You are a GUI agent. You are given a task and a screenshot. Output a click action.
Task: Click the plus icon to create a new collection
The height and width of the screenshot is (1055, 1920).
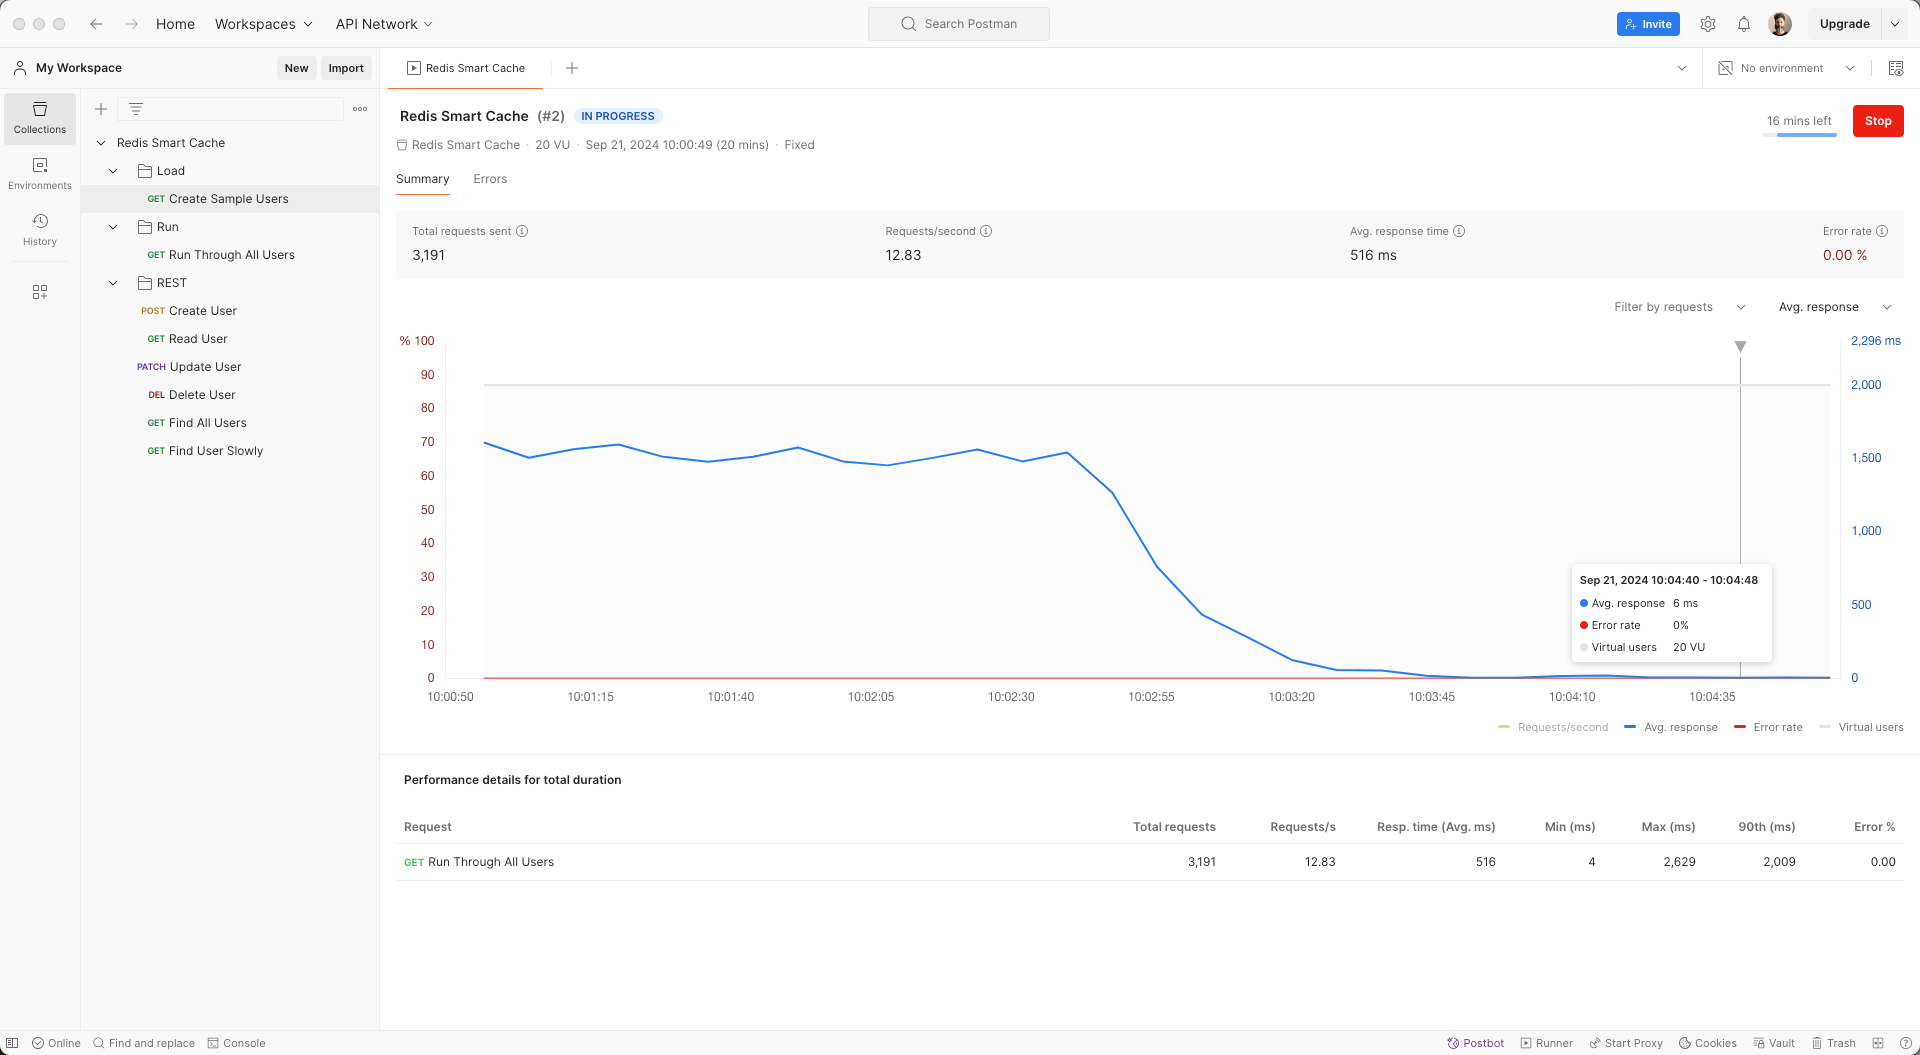pos(101,109)
